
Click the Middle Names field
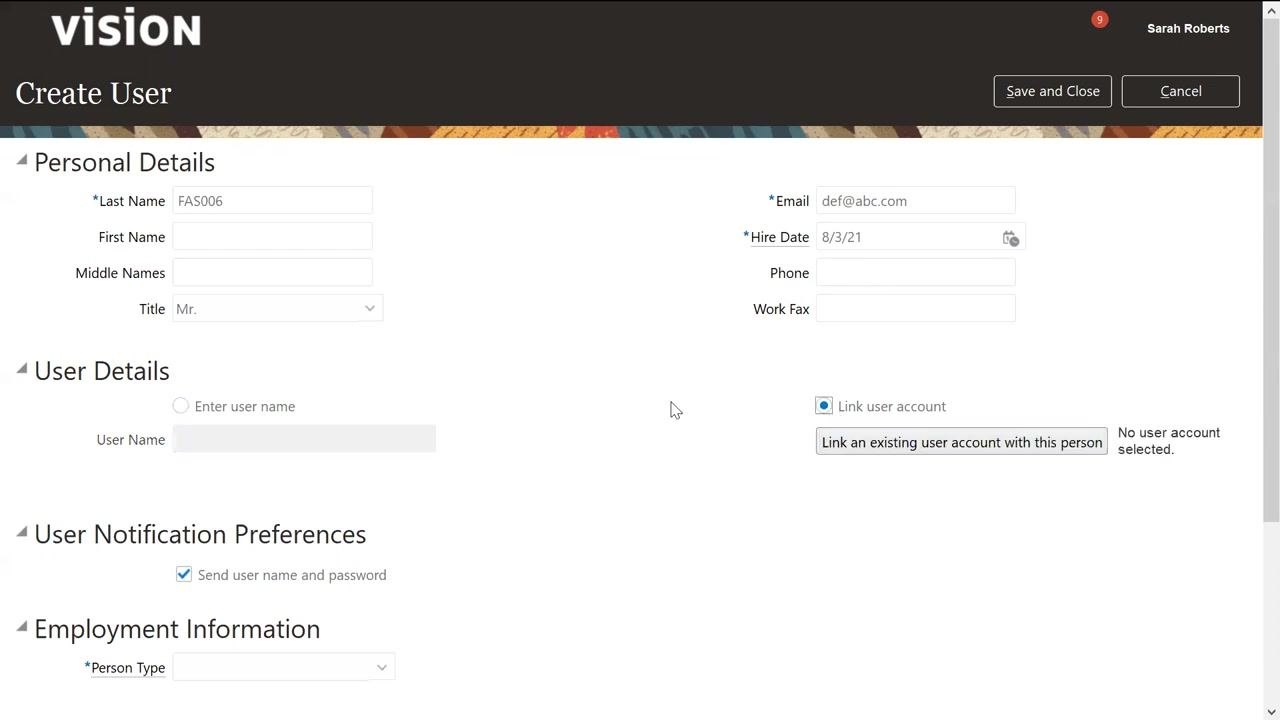point(272,273)
